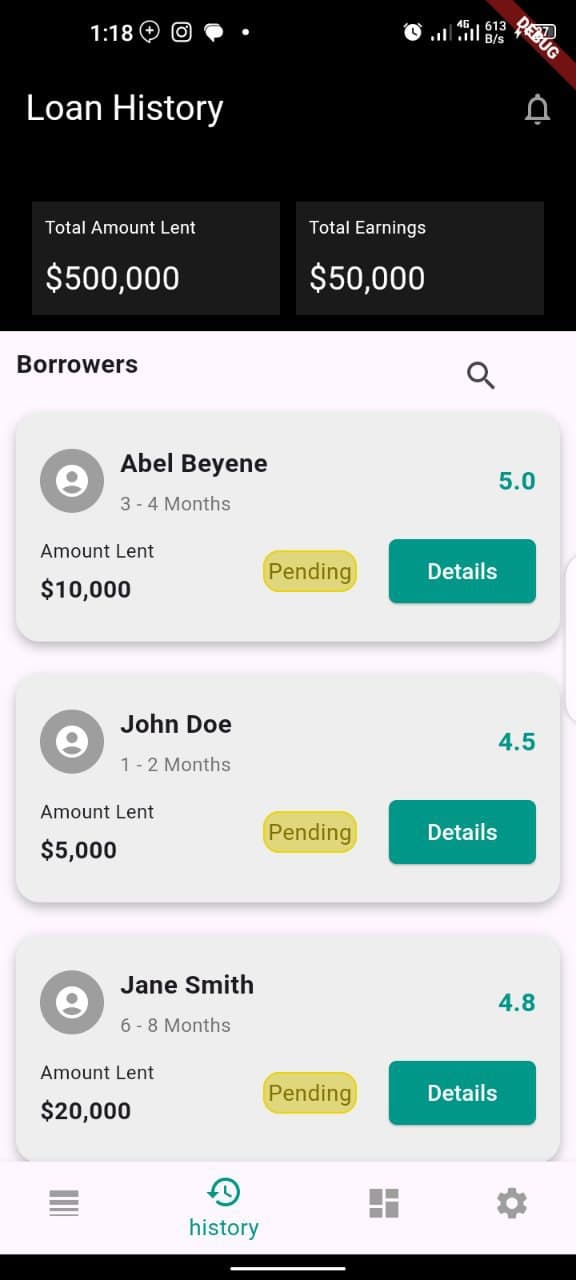Click John Doe's profile avatar

point(72,742)
